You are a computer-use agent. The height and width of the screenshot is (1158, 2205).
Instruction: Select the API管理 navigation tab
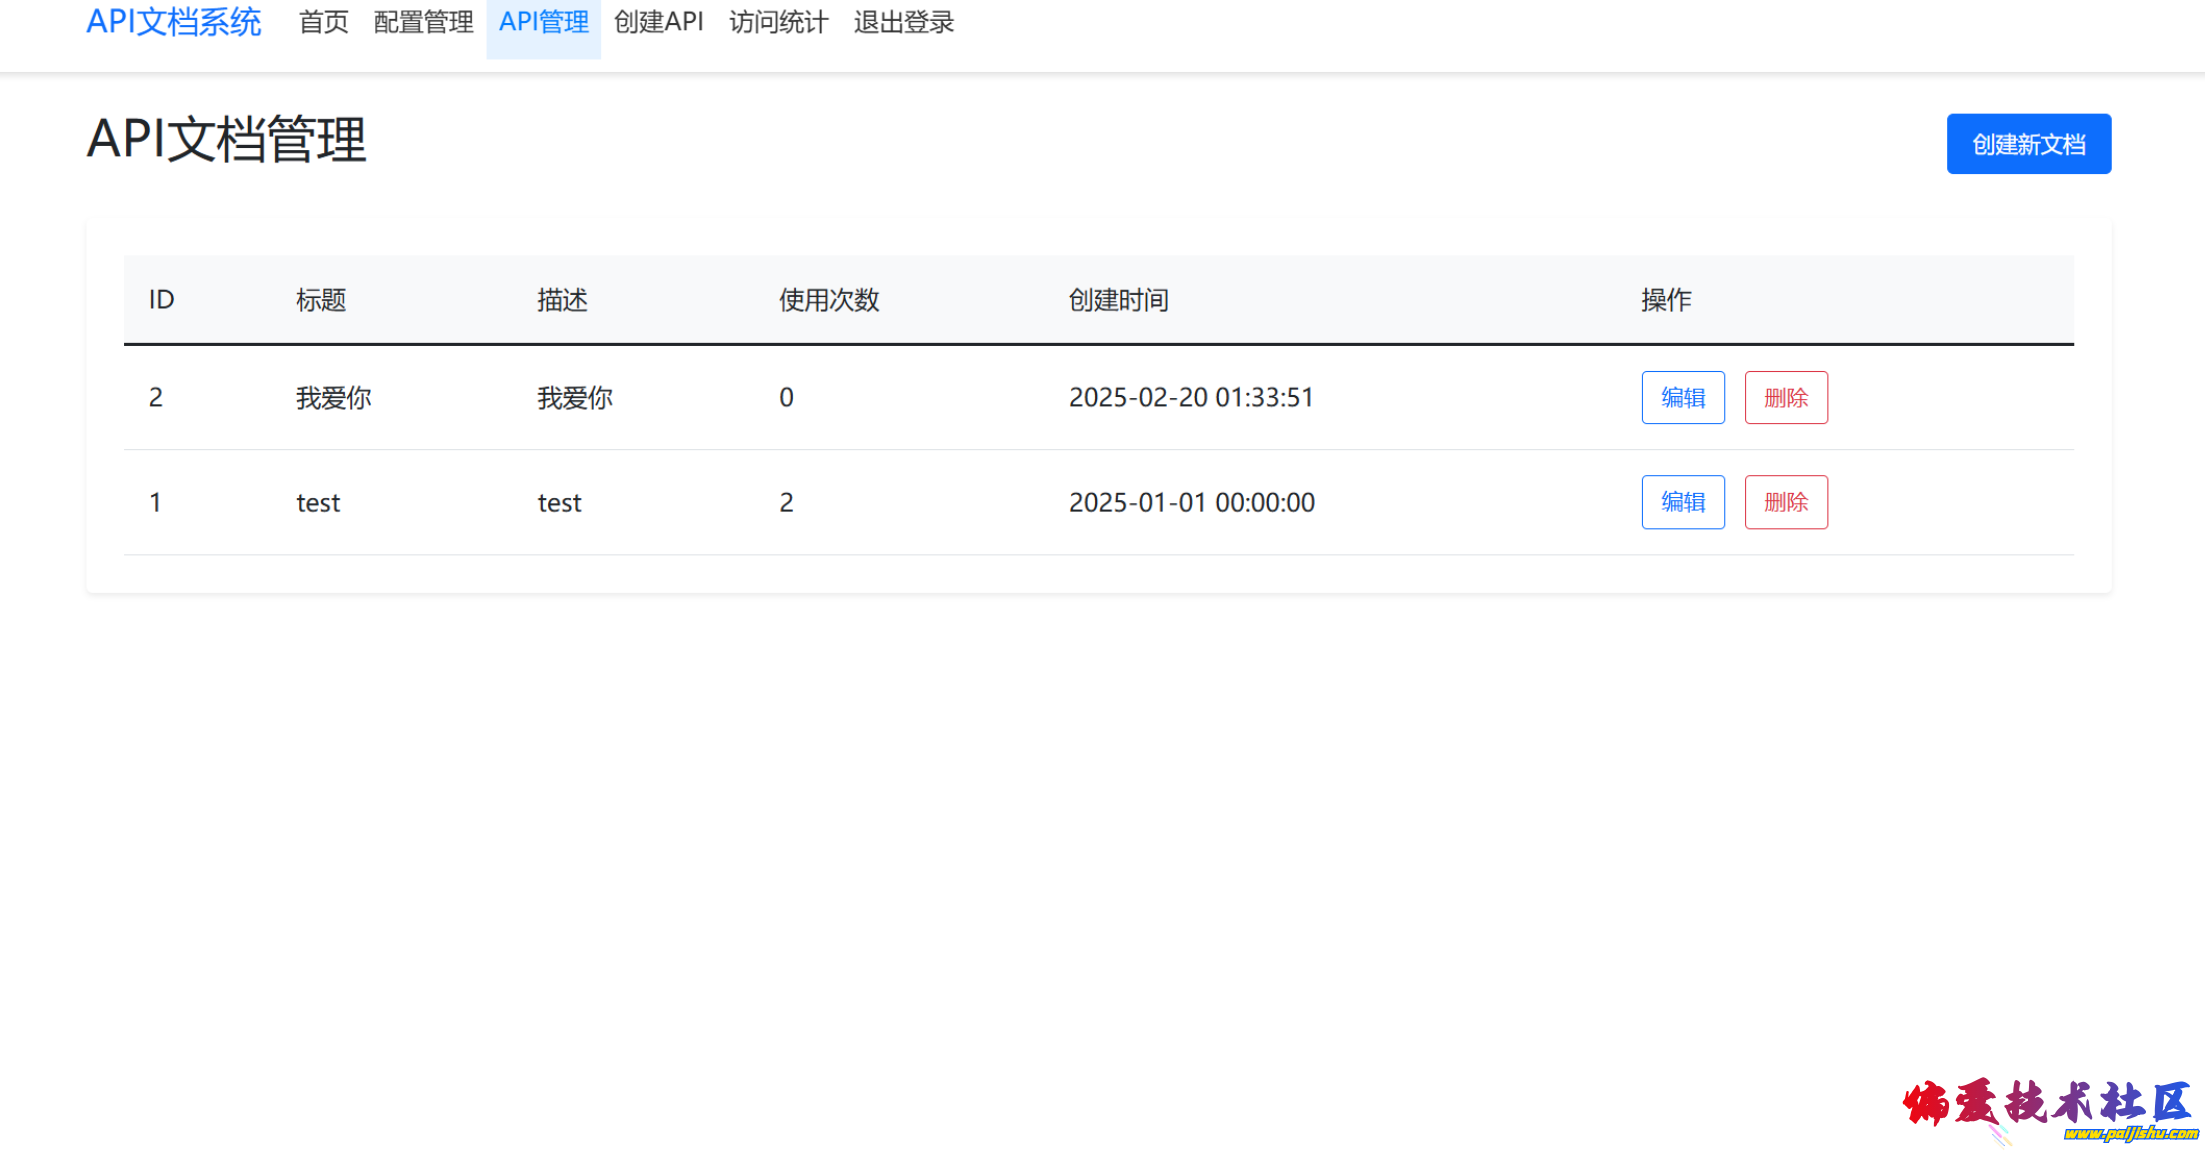(543, 22)
